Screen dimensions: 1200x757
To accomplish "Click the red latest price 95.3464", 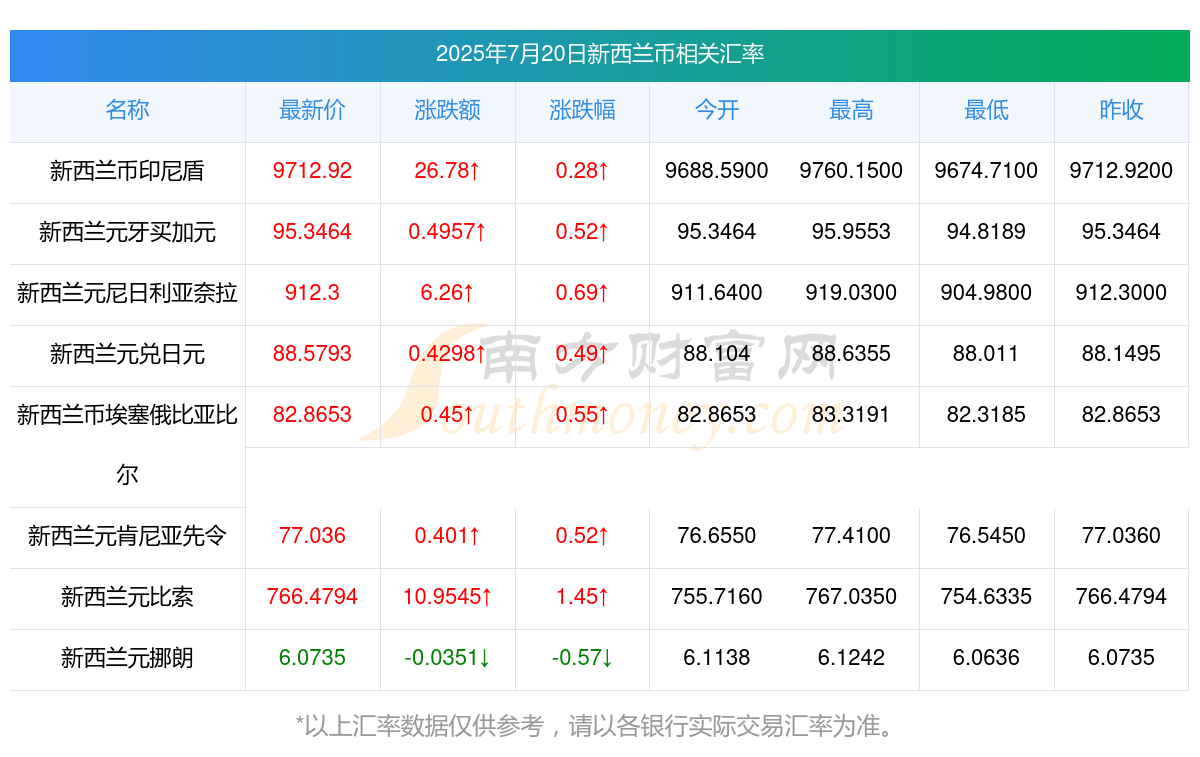I will coord(312,232).
